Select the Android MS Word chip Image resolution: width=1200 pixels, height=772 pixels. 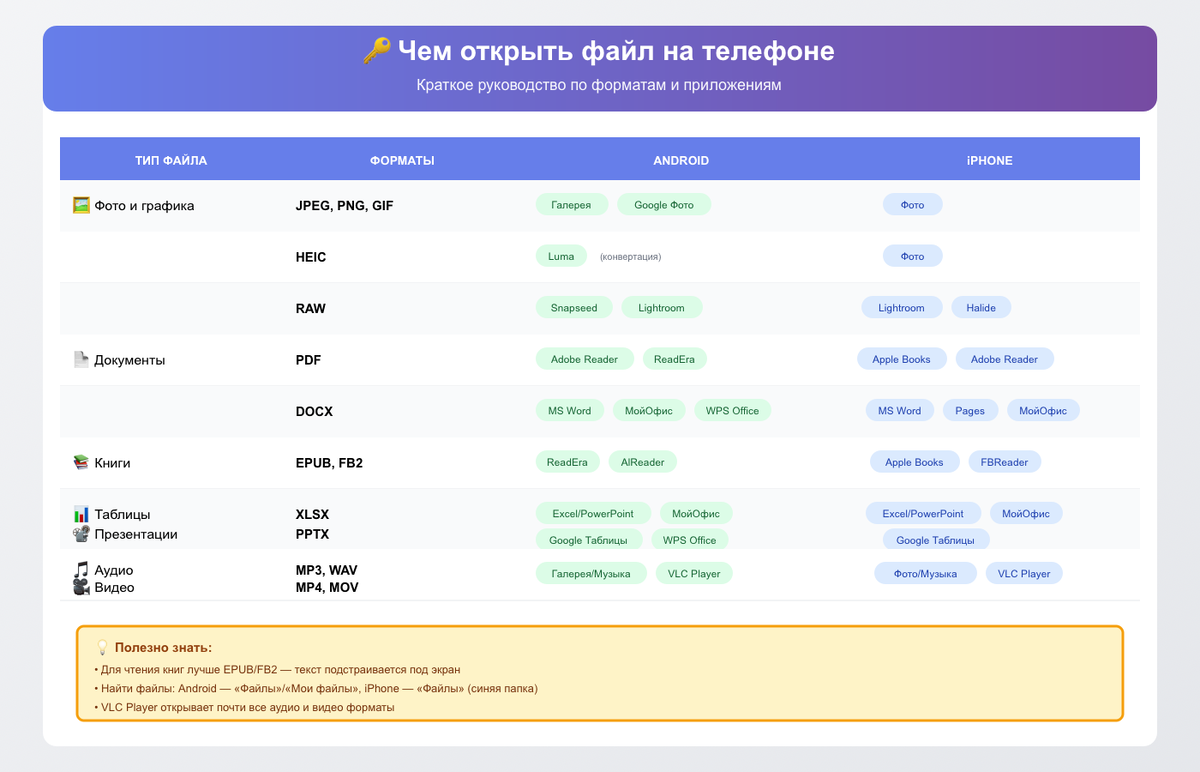(569, 411)
